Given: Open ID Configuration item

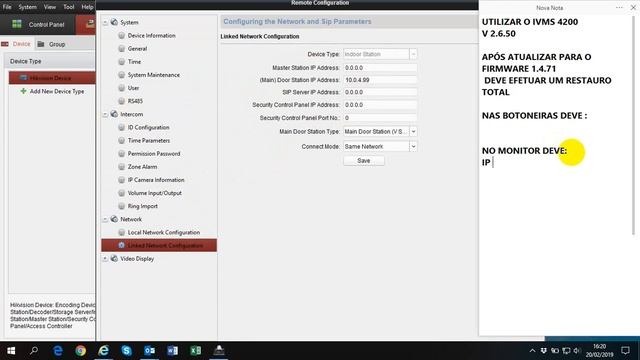Looking at the screenshot, I should (x=148, y=127).
